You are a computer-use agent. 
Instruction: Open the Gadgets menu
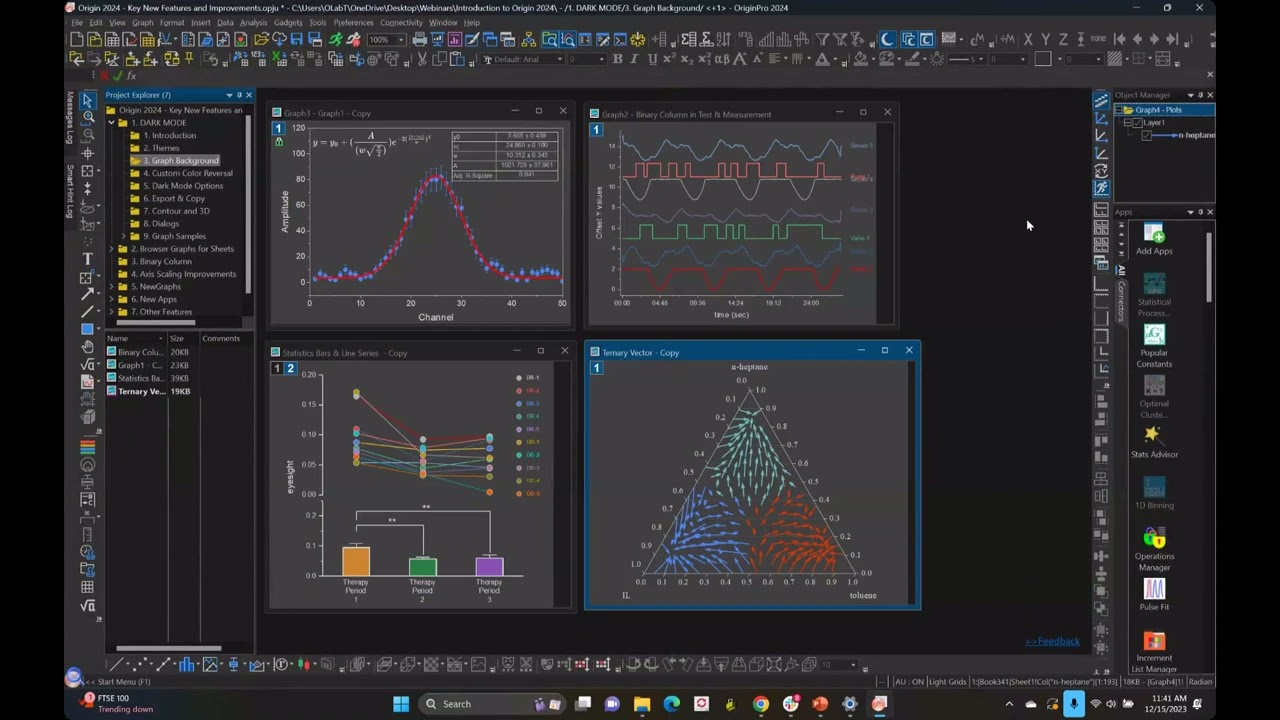pyautogui.click(x=288, y=22)
